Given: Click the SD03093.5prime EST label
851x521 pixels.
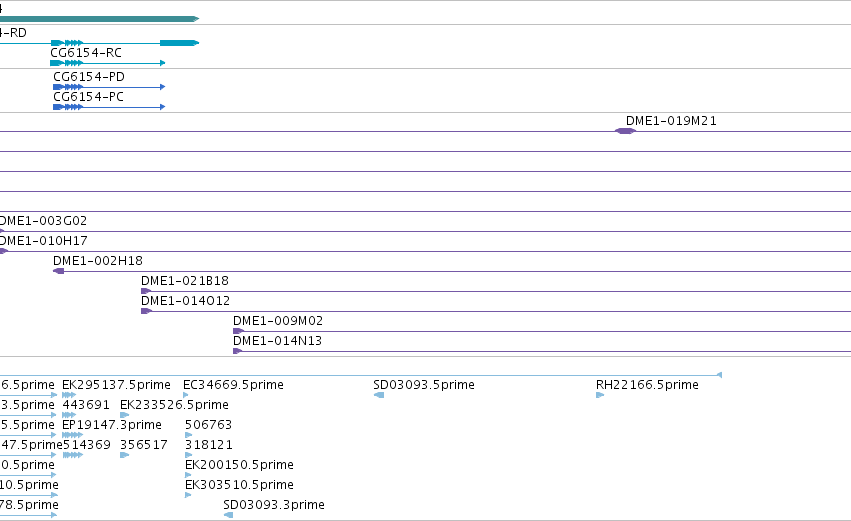Looking at the screenshot, I should pos(424,385).
